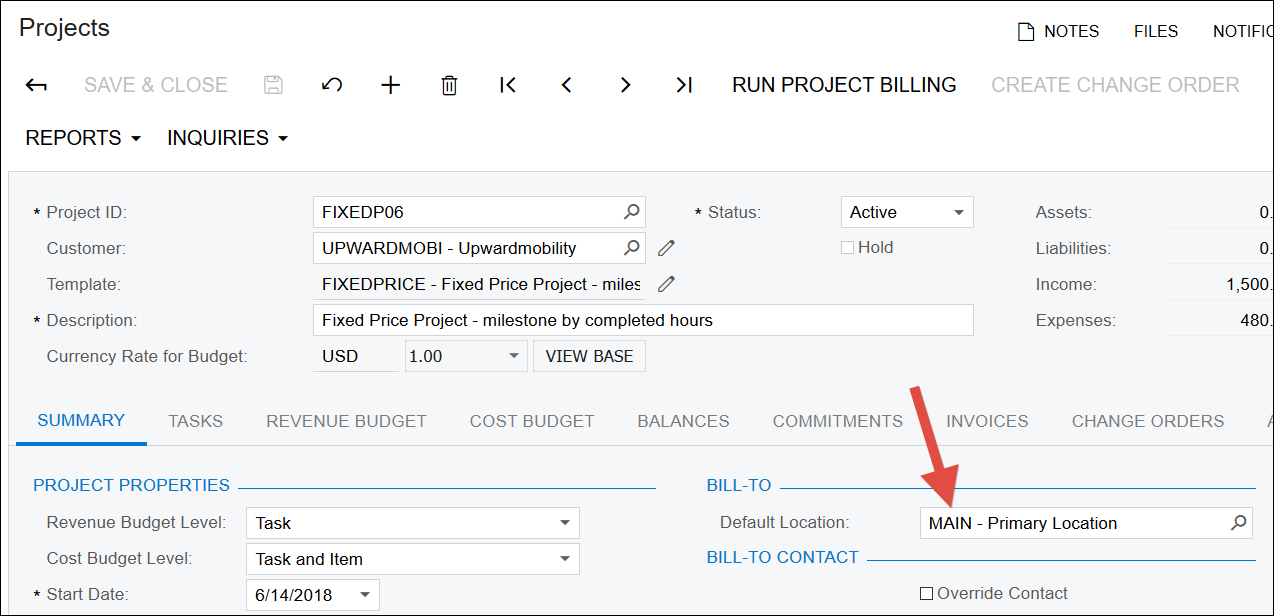Screen dimensions: 1274x616
Task: Enable the Hold checkbox
Action: point(847,248)
